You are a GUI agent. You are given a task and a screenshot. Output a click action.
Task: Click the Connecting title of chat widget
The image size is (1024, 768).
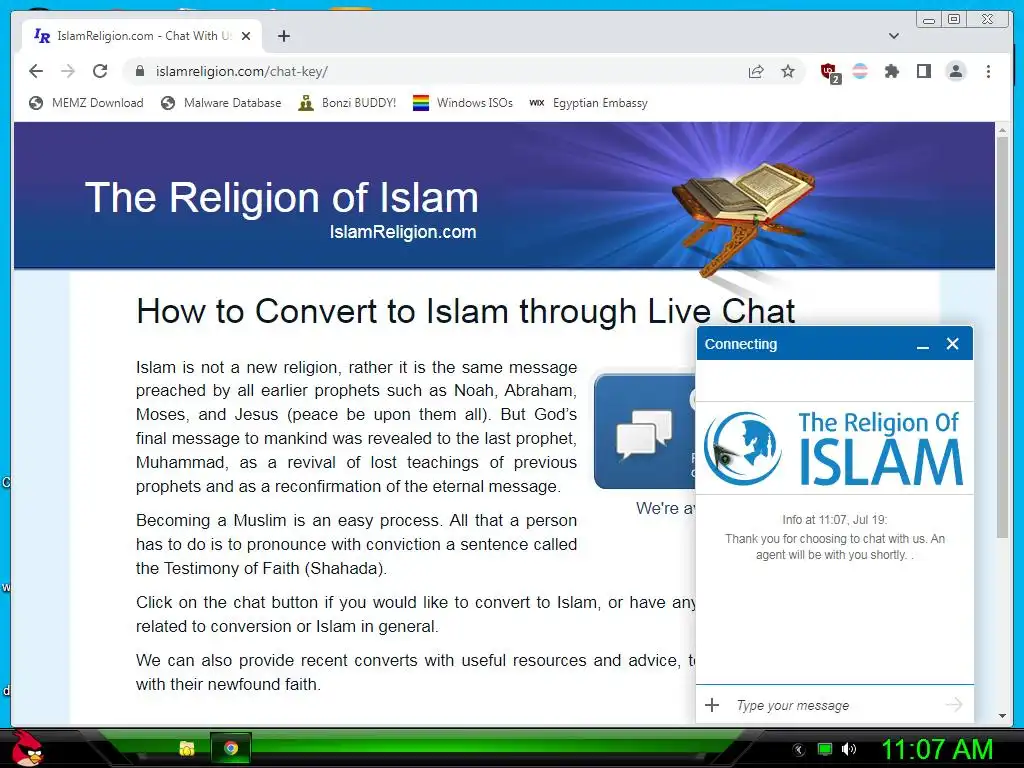coord(741,344)
